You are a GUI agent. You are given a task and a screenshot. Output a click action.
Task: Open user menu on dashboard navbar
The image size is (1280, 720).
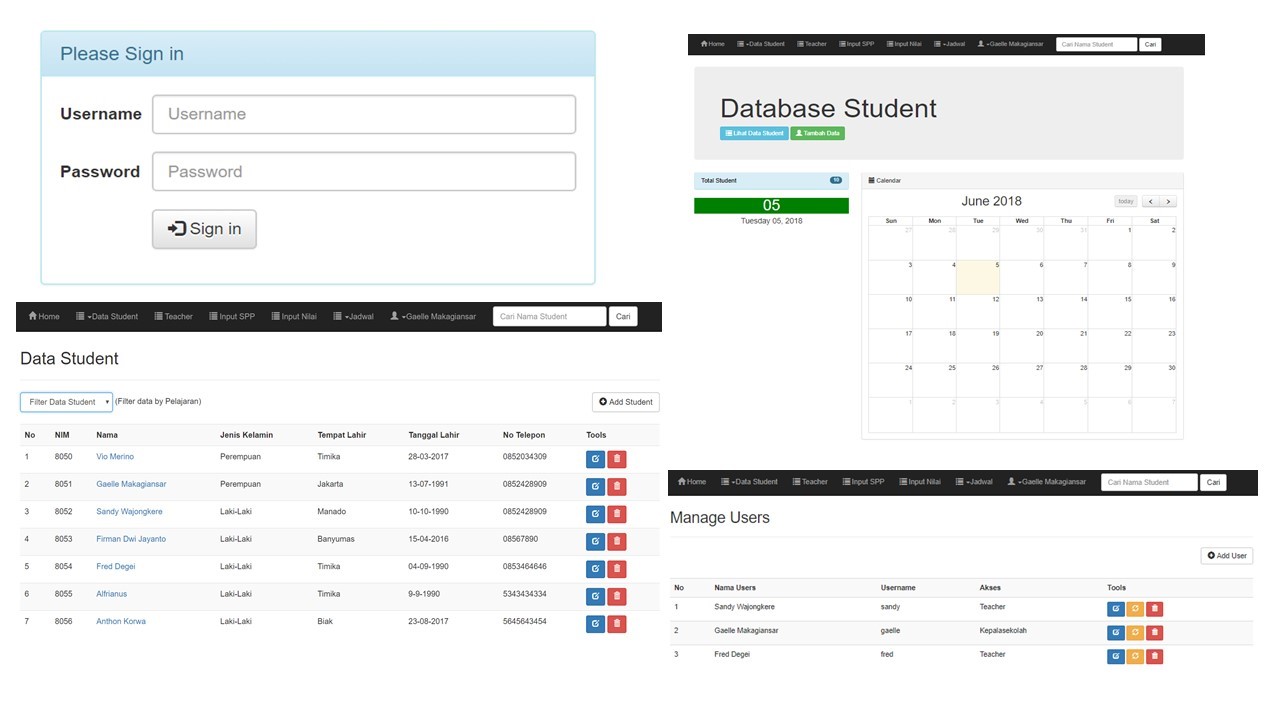[1010, 44]
